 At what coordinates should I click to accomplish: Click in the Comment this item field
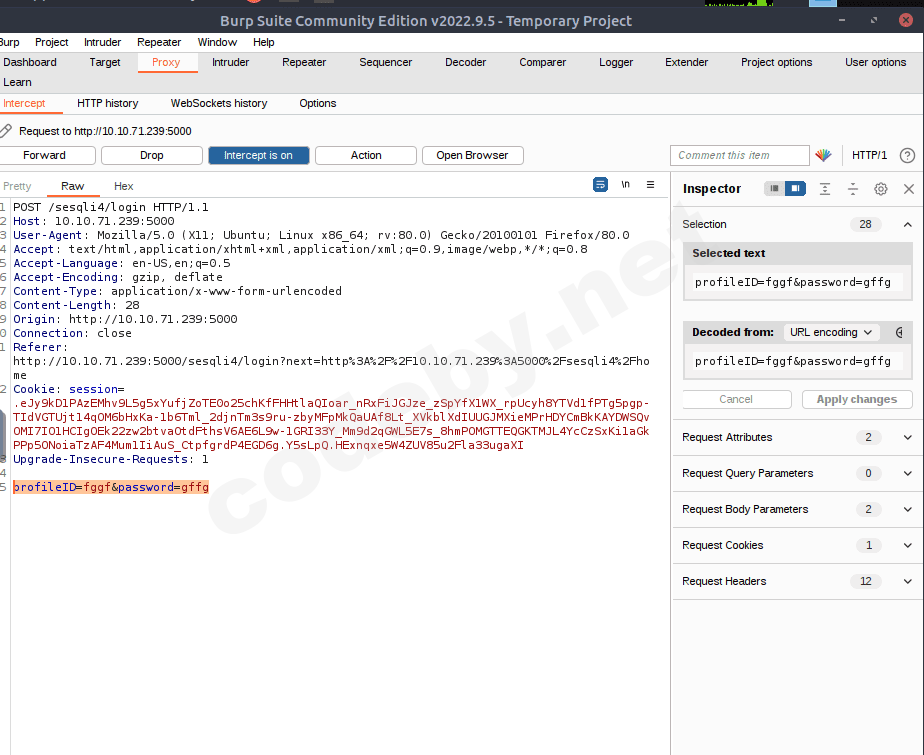coord(739,155)
